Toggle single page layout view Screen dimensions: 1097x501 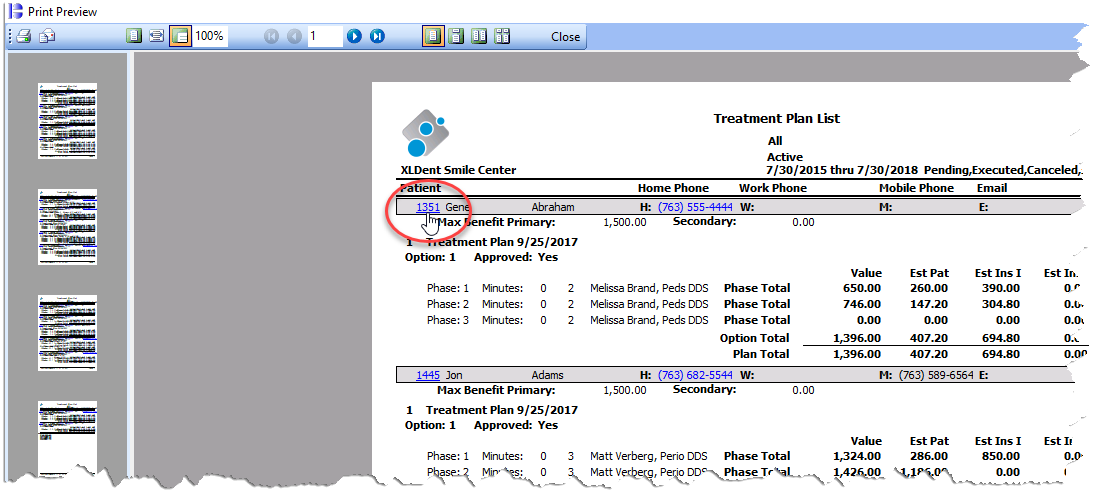tap(433, 37)
